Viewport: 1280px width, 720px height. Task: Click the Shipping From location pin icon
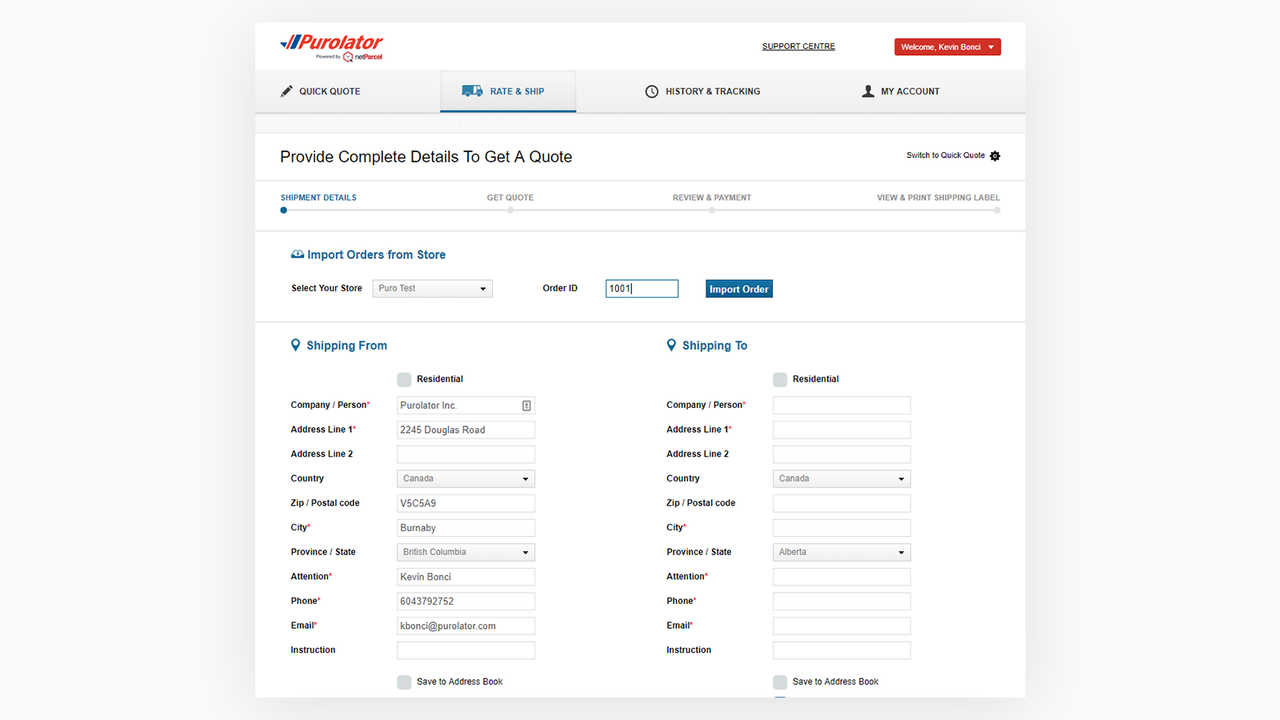[x=295, y=345]
